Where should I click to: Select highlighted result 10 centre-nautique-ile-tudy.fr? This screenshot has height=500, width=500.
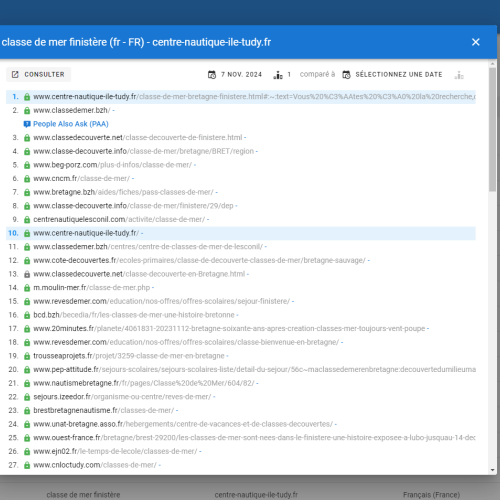pyautogui.click(x=241, y=233)
